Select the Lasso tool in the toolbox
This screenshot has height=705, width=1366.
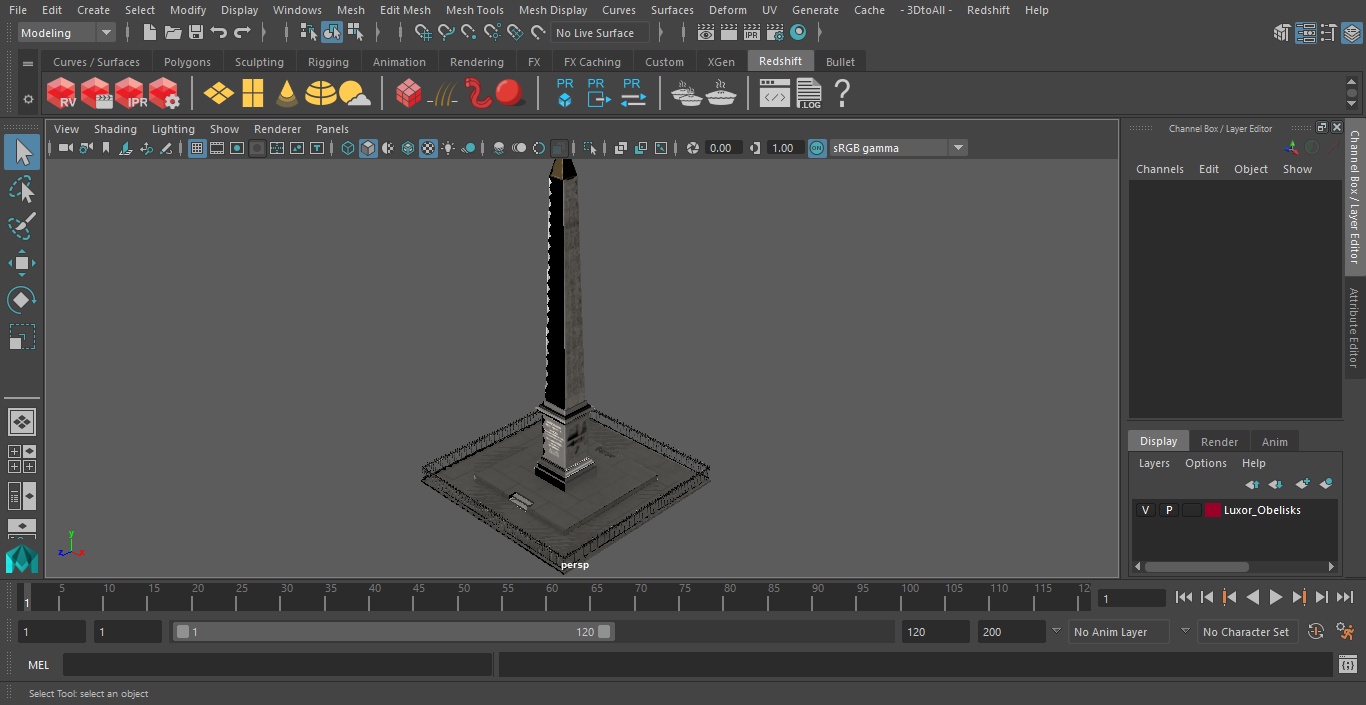click(x=21, y=189)
